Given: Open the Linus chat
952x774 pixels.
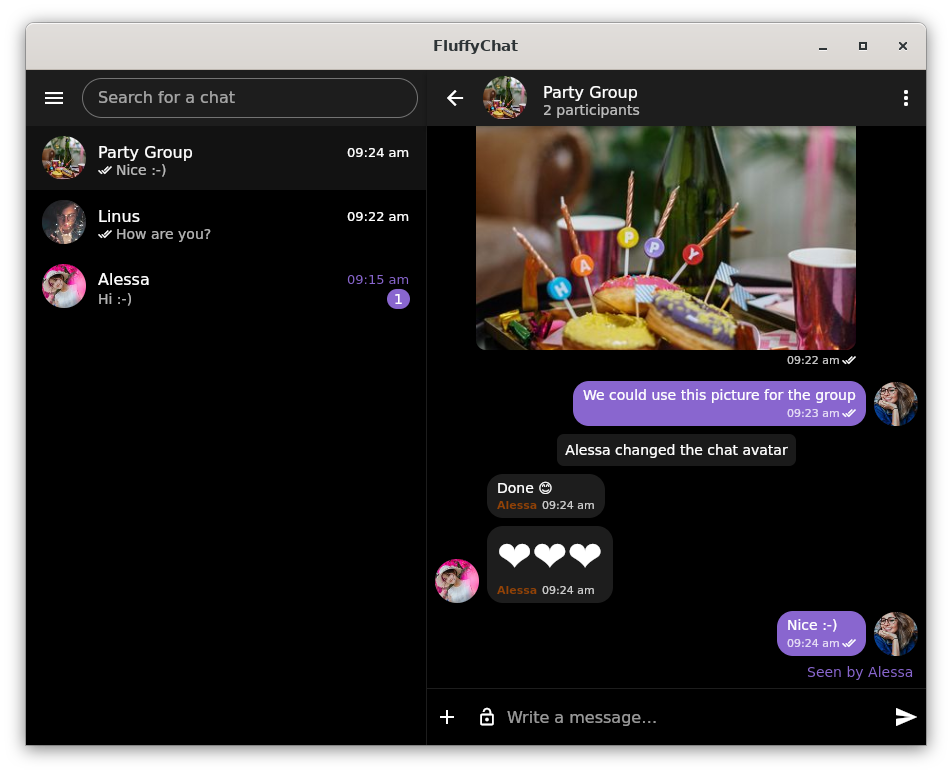Looking at the screenshot, I should [226, 222].
